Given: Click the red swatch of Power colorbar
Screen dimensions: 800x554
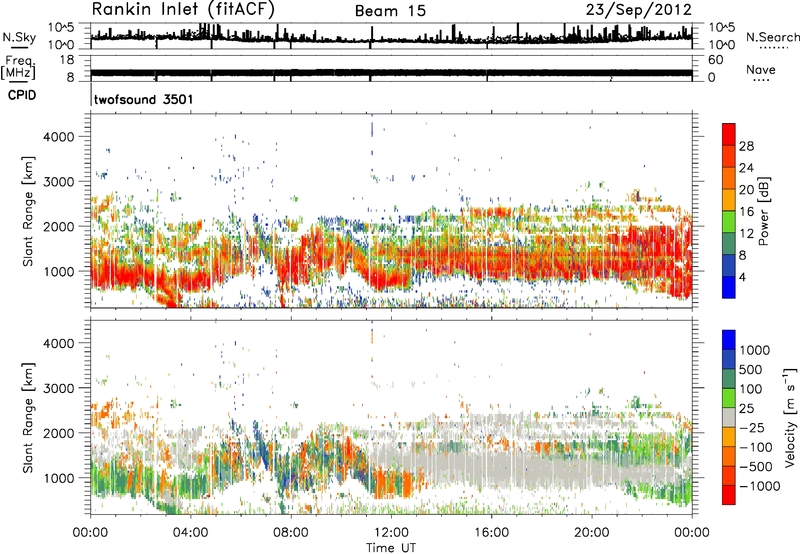Looking at the screenshot, I should point(729,134).
